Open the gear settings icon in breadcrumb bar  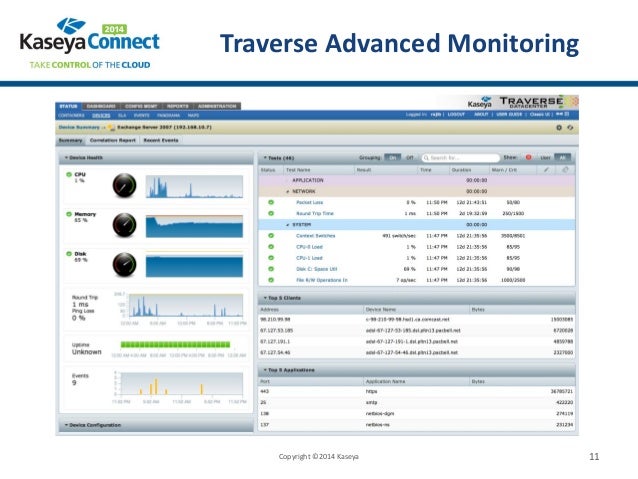click(x=559, y=128)
